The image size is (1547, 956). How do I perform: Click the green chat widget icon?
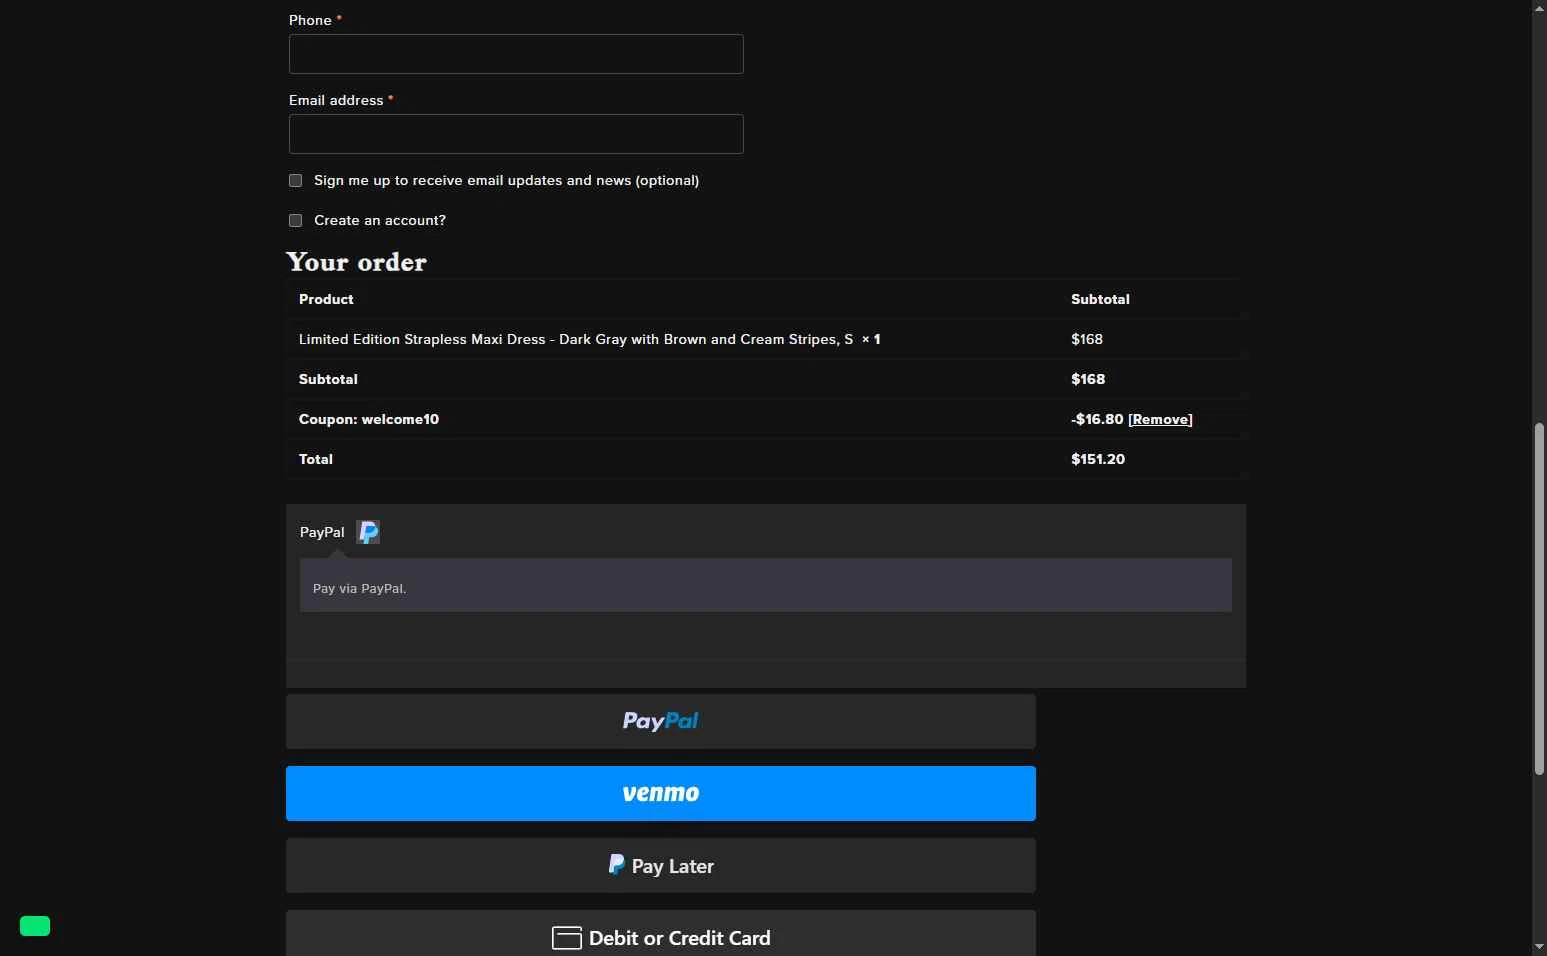coord(35,926)
